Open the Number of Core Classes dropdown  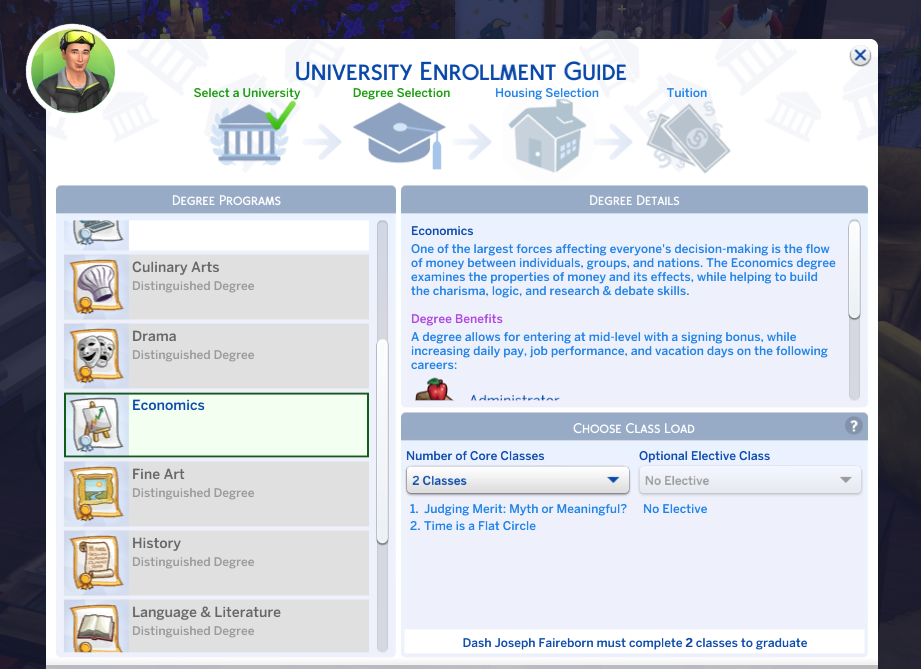pos(517,480)
